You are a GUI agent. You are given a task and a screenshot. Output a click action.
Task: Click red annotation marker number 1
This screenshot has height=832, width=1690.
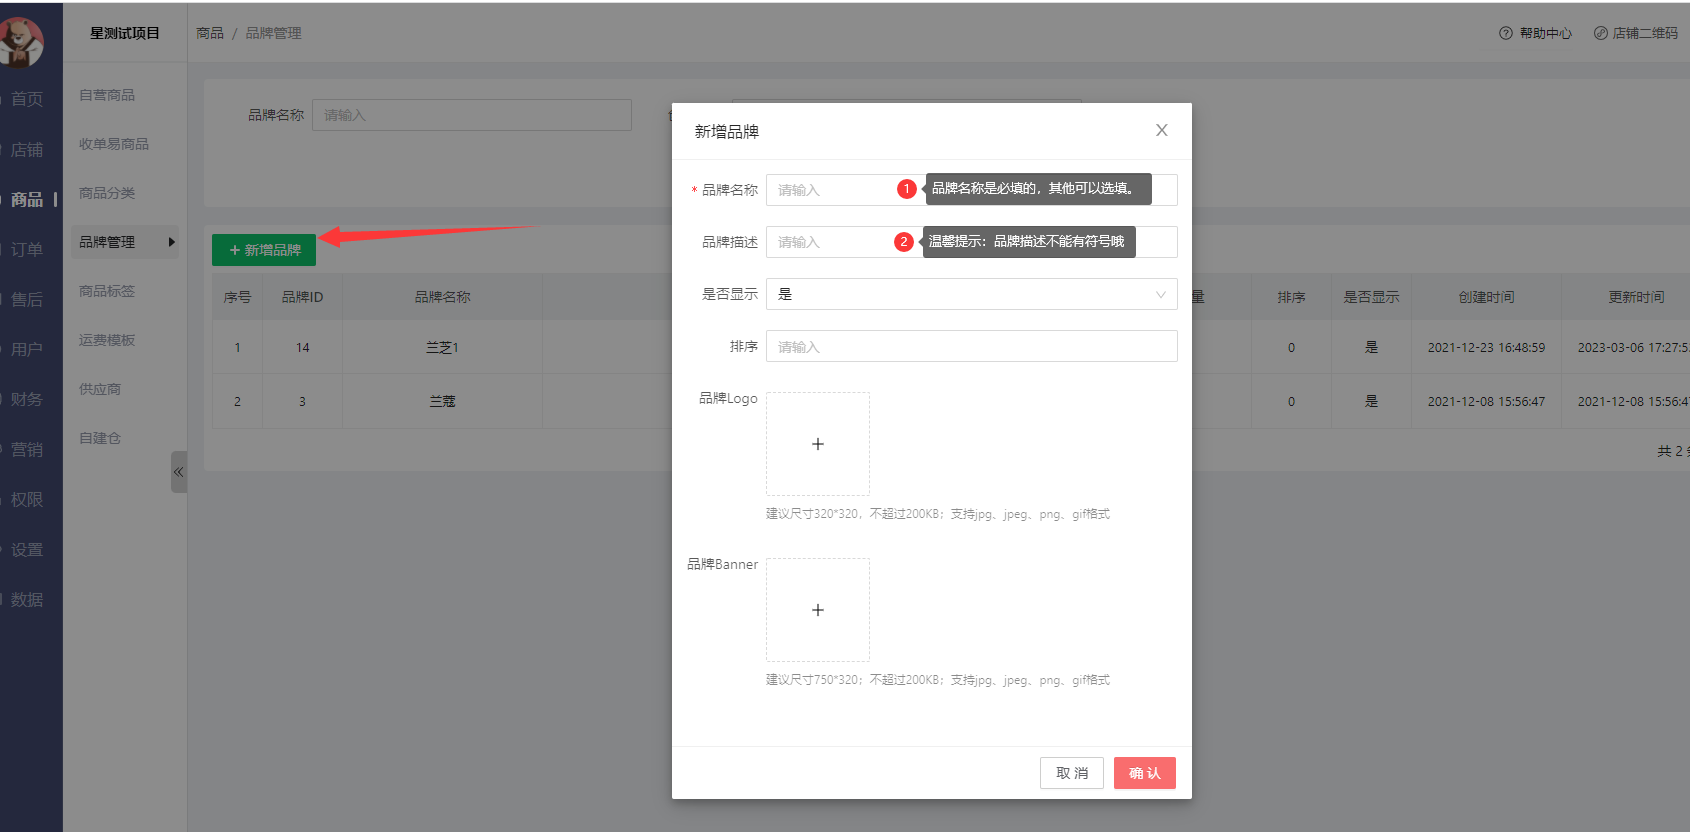coord(906,189)
